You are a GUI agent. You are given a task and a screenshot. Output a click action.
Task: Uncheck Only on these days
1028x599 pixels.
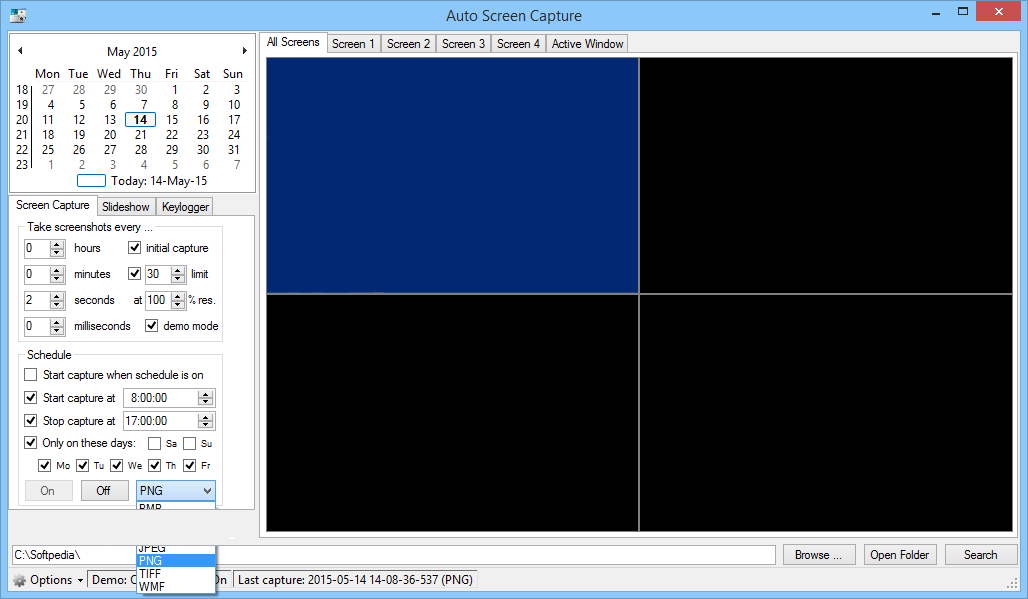tap(30, 442)
